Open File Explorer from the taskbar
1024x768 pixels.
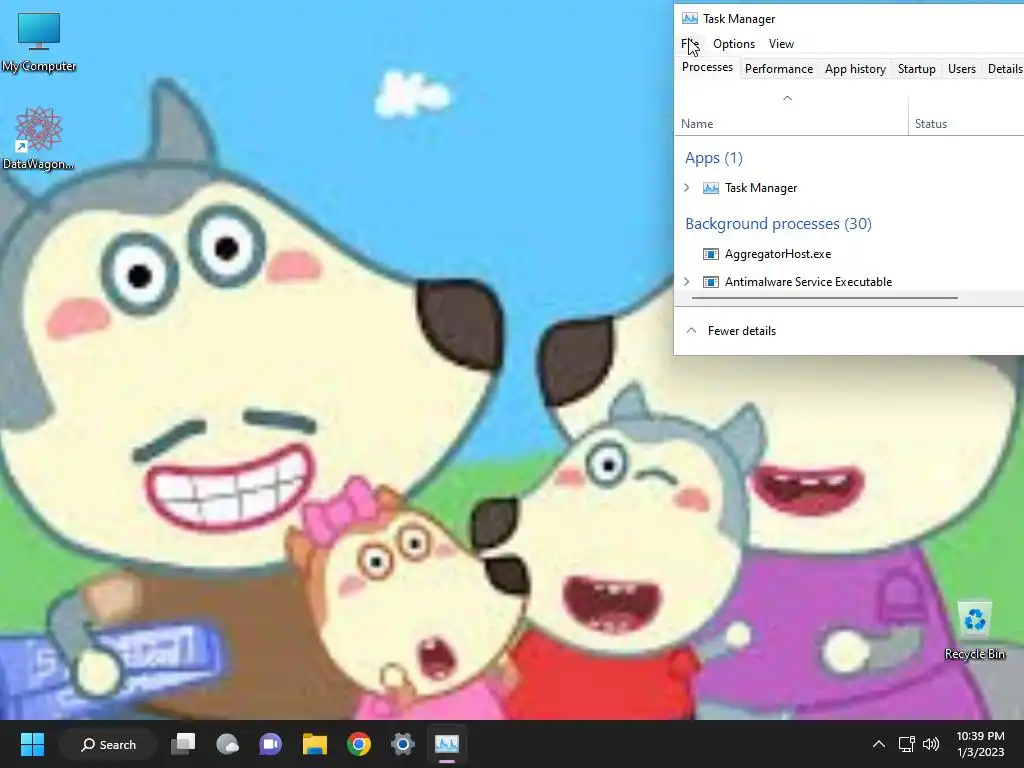(x=314, y=744)
